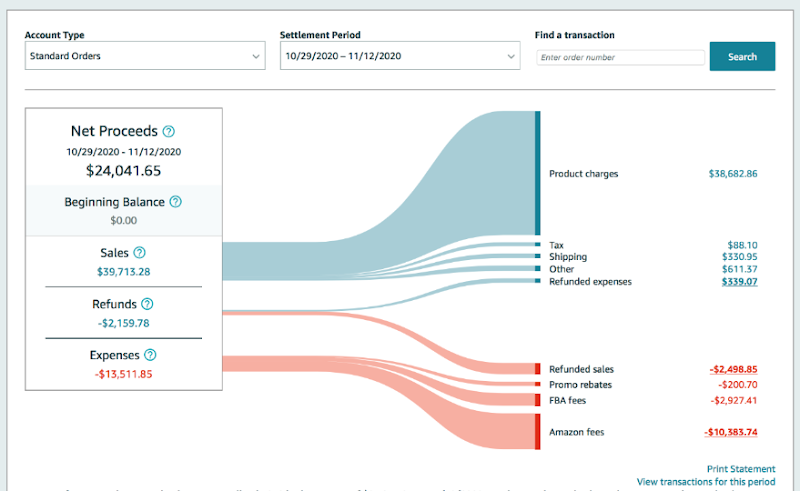Click the Amazon fees label
800x491 pixels.
(x=577, y=432)
